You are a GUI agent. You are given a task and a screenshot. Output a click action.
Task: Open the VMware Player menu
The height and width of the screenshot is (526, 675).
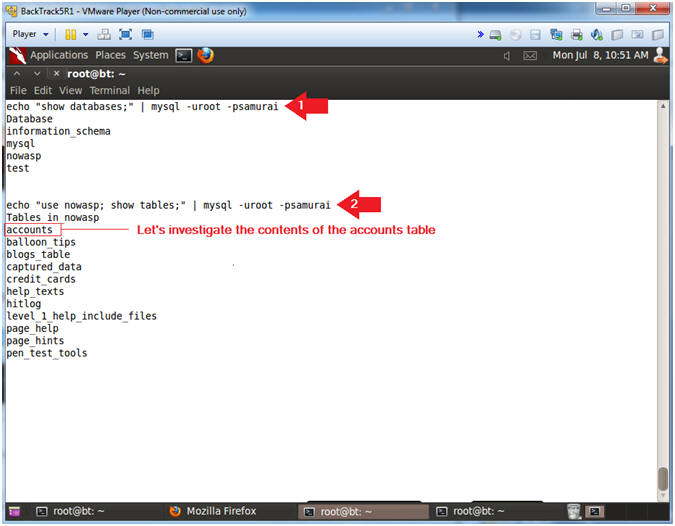tap(30, 34)
